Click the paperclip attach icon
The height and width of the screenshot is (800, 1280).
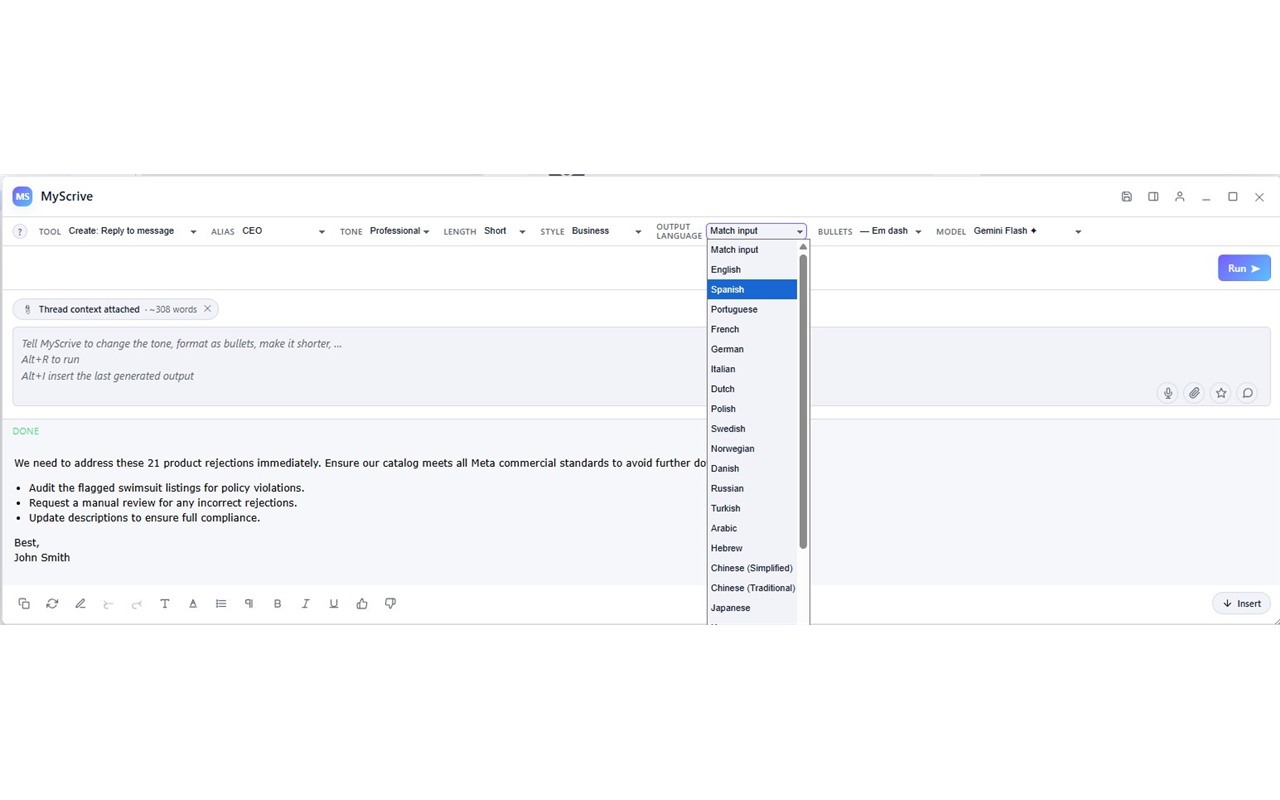[1194, 393]
